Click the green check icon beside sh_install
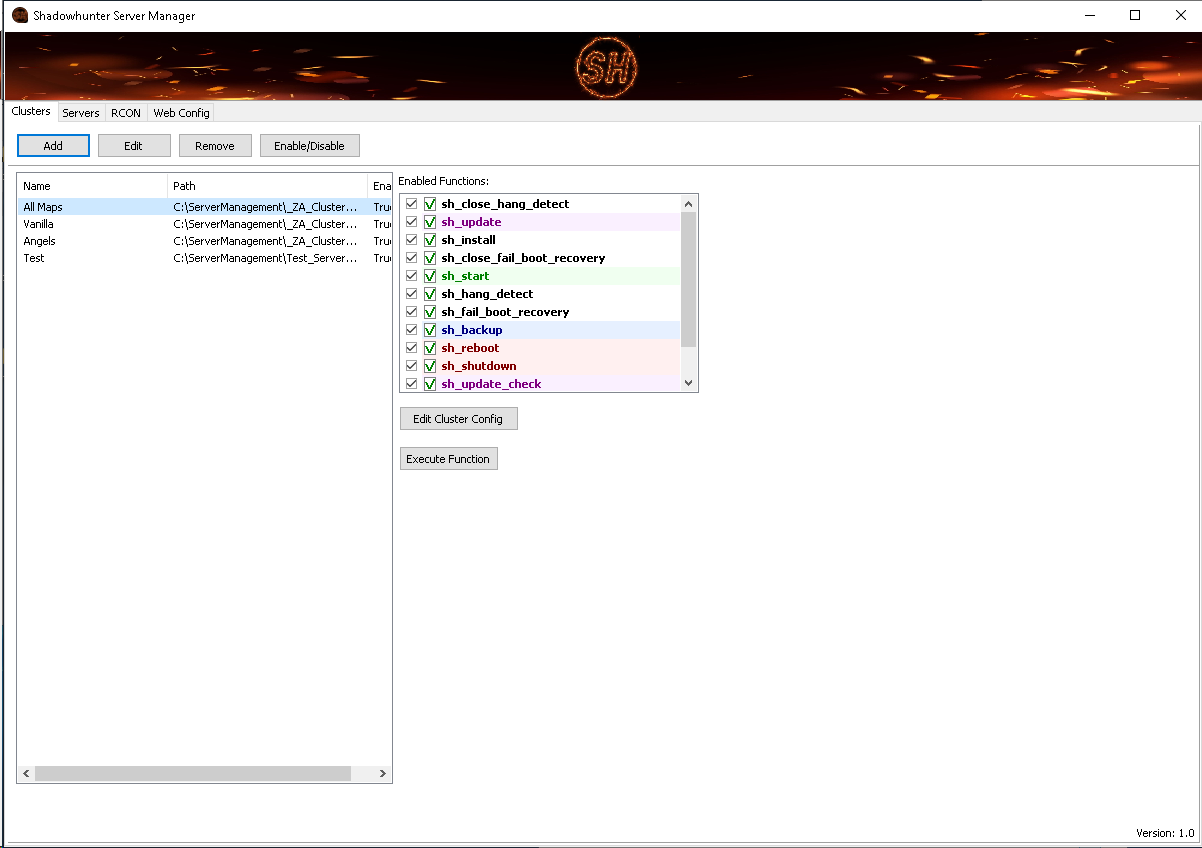 coord(430,239)
